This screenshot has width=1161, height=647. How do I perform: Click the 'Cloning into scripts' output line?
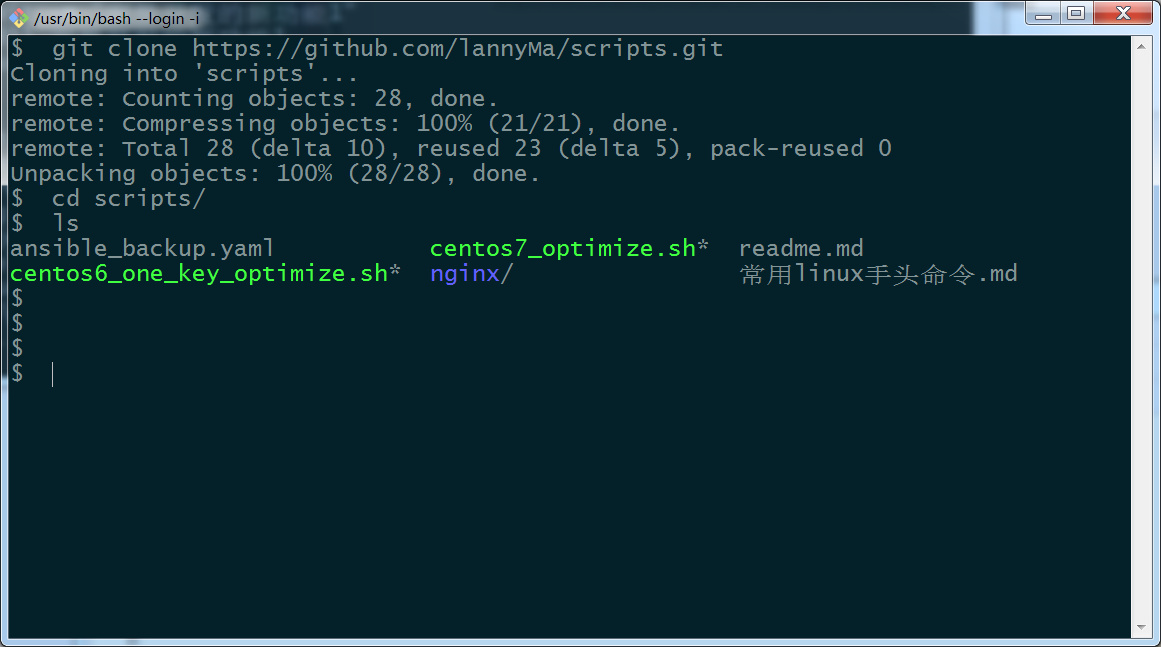184,74
